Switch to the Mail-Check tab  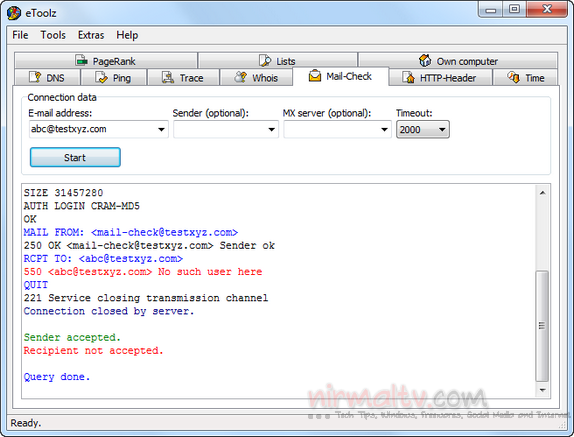tap(341, 76)
